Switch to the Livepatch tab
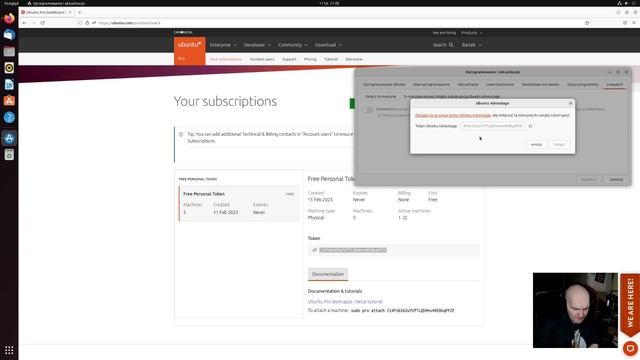 point(614,84)
